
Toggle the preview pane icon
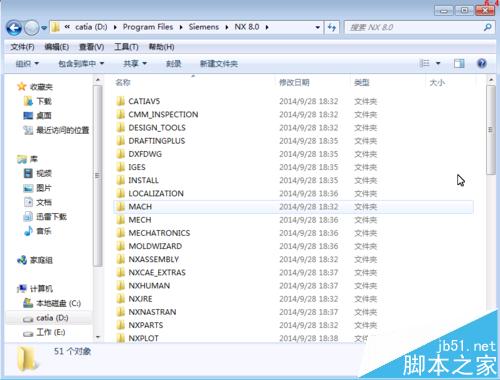pos(459,63)
